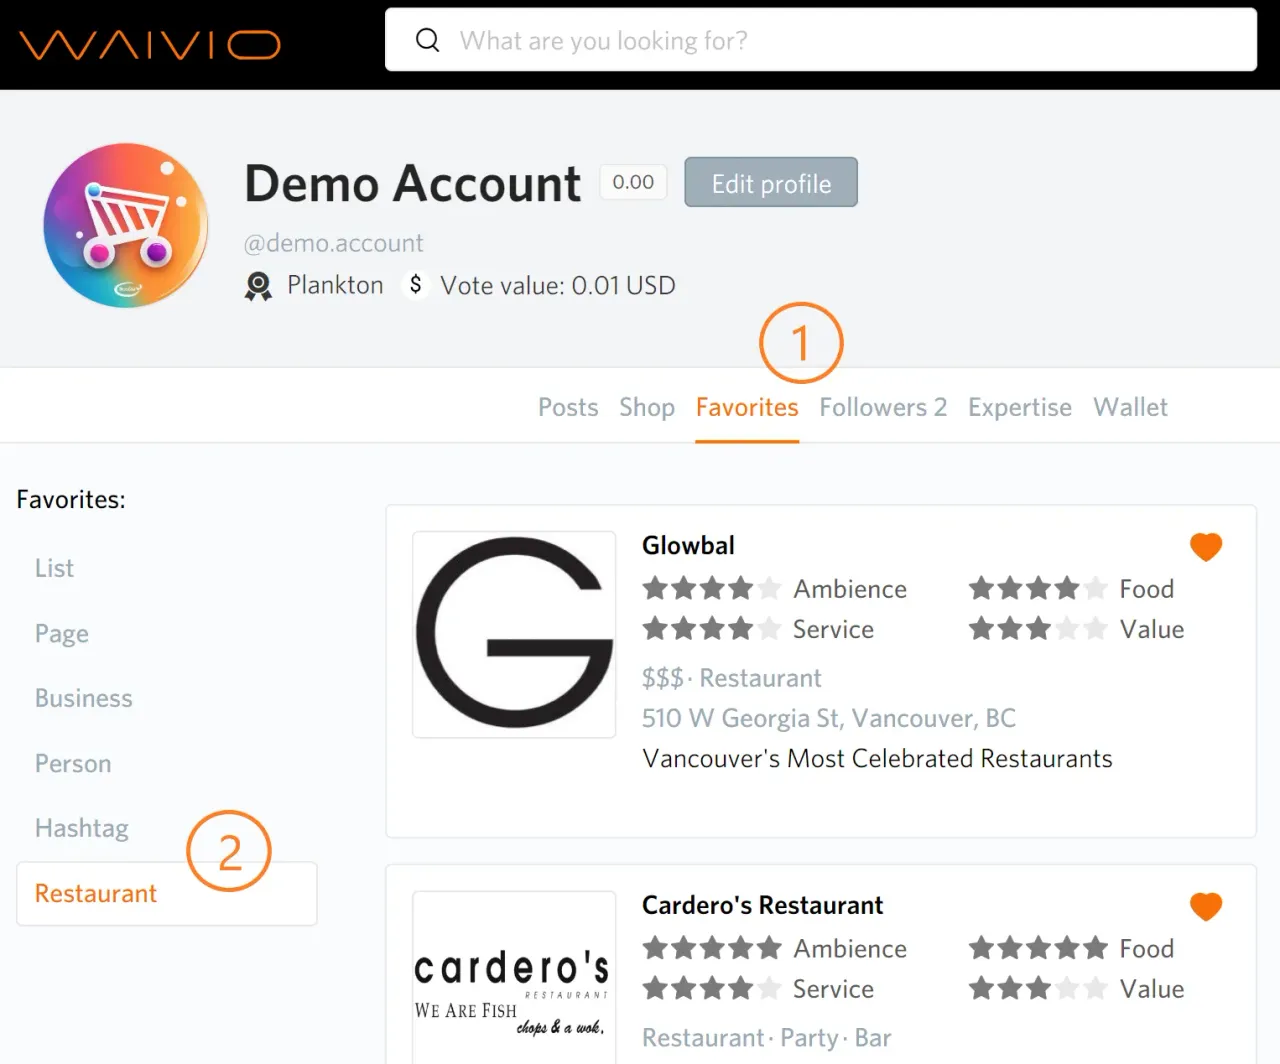Open the Demo Account avatar image
Image resolution: width=1280 pixels, height=1064 pixels.
pyautogui.click(x=126, y=225)
